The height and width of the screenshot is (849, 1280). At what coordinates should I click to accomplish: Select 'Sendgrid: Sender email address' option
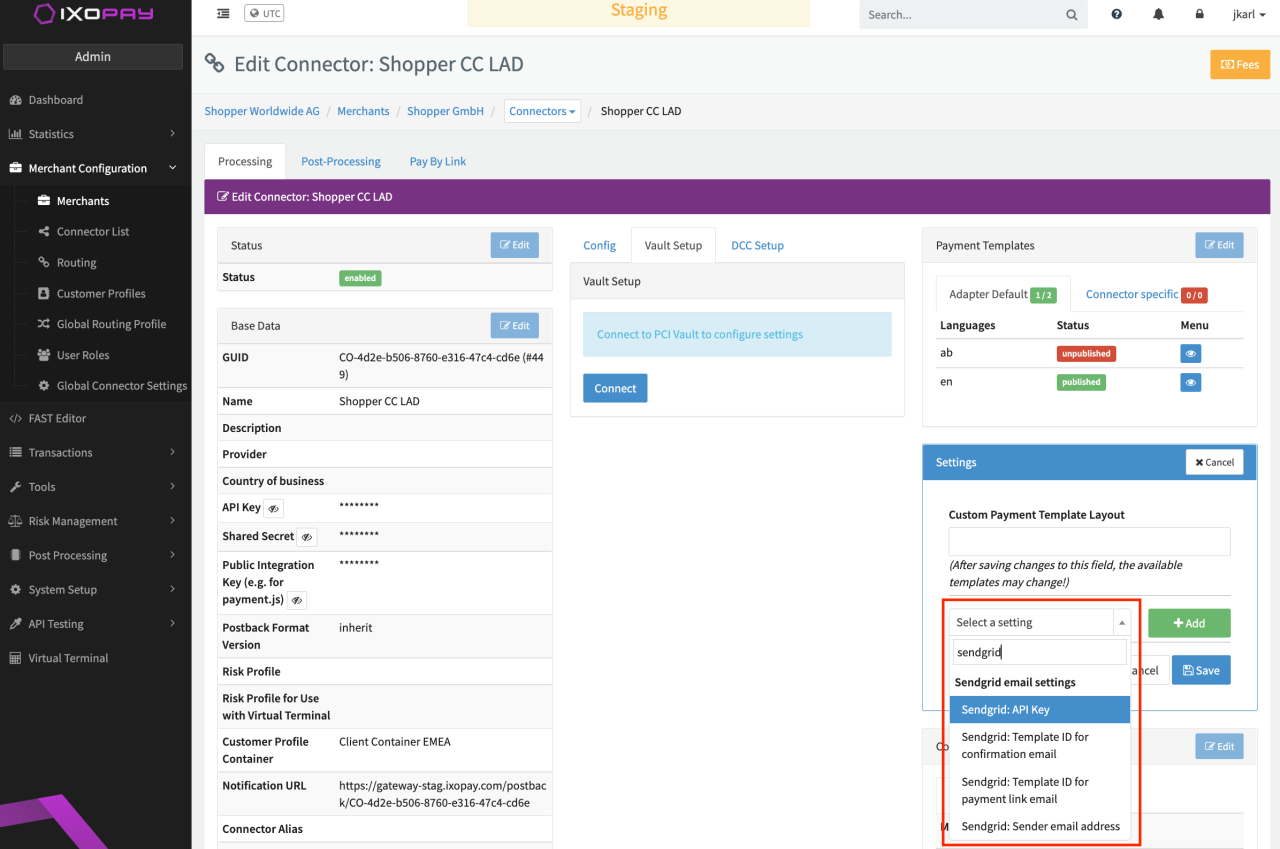tap(1040, 826)
